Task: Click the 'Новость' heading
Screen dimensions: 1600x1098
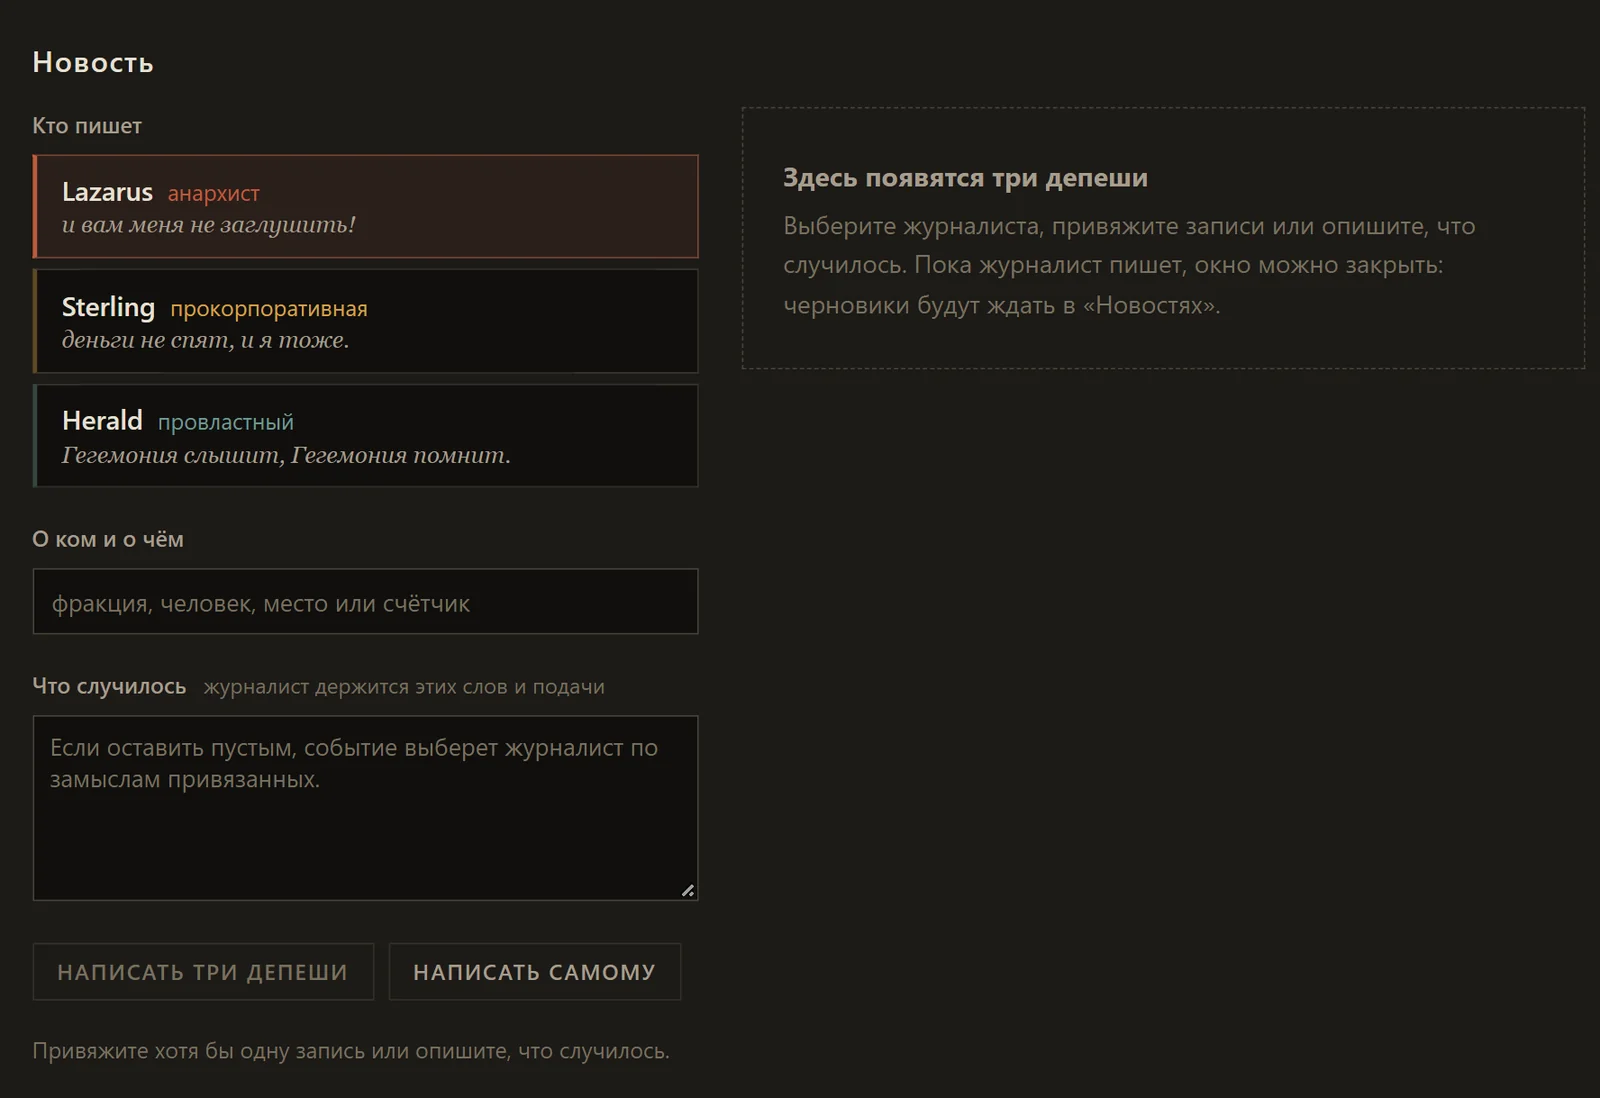Action: click(93, 62)
